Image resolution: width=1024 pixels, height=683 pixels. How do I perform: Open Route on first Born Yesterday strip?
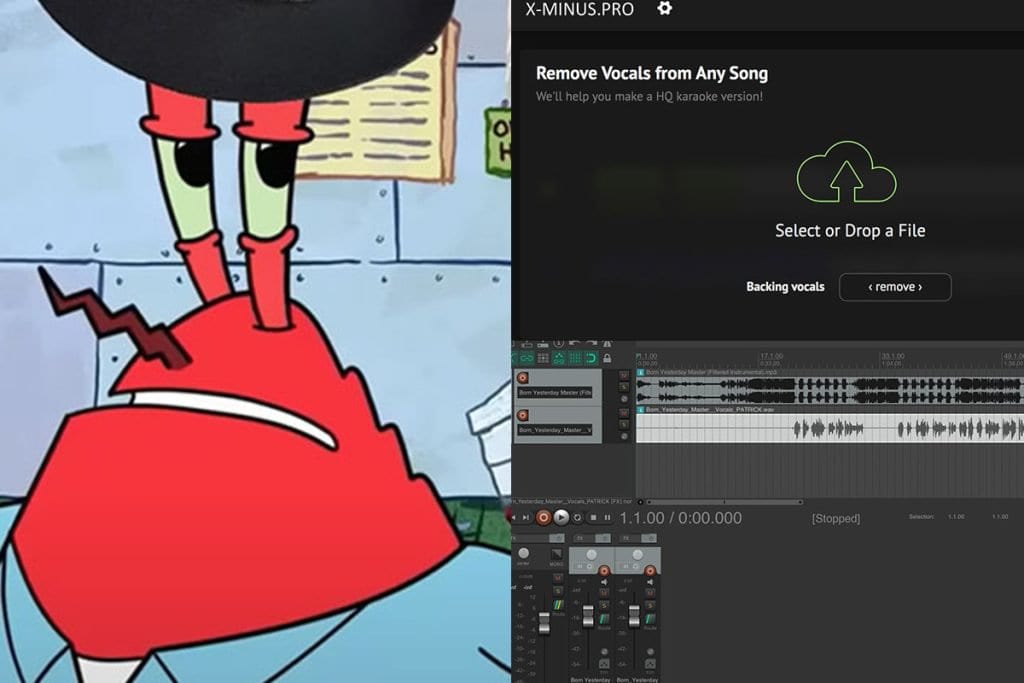point(604,620)
